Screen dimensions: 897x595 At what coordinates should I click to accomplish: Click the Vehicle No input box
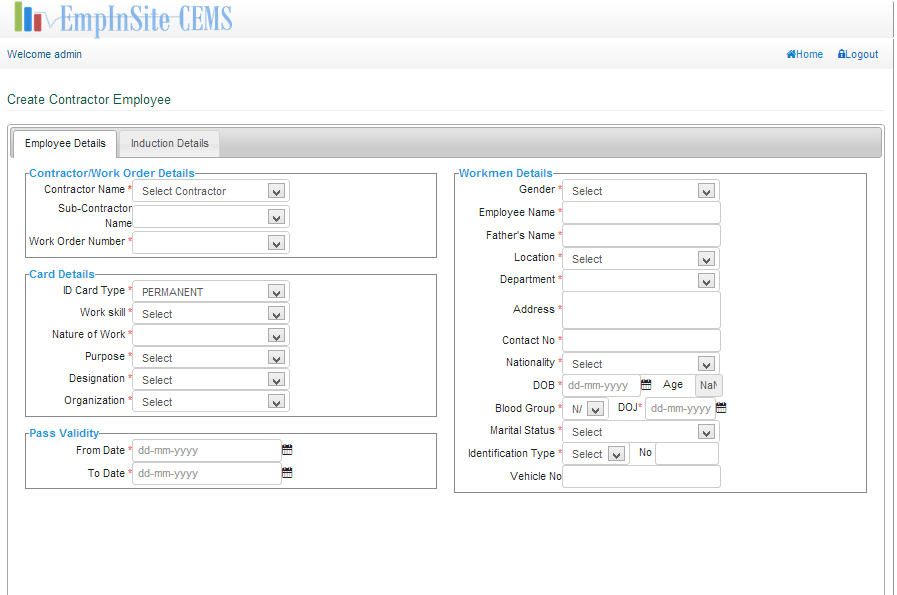(640, 476)
